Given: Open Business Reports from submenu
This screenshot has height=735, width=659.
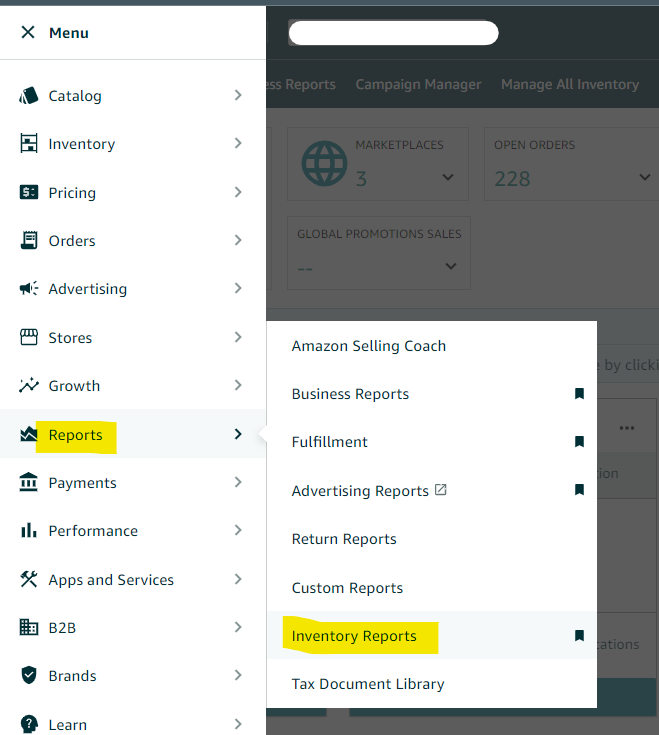Looking at the screenshot, I should (x=350, y=394).
